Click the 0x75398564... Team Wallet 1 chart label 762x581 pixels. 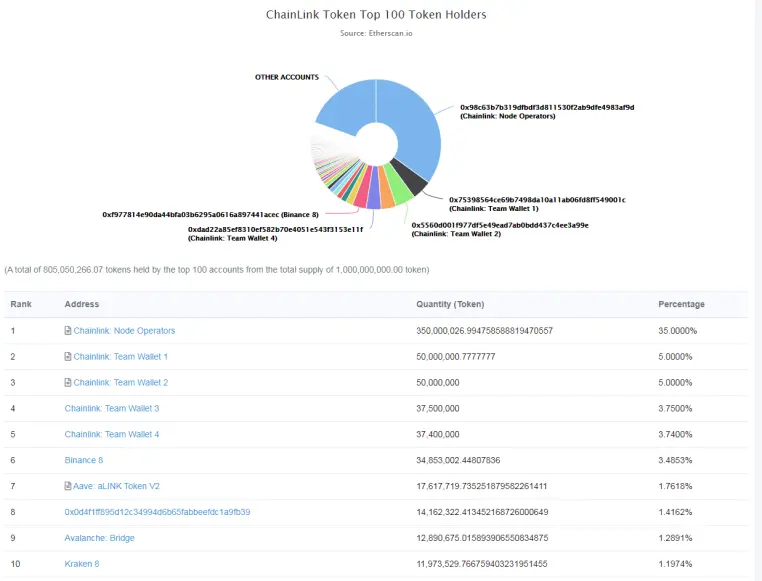pos(537,204)
